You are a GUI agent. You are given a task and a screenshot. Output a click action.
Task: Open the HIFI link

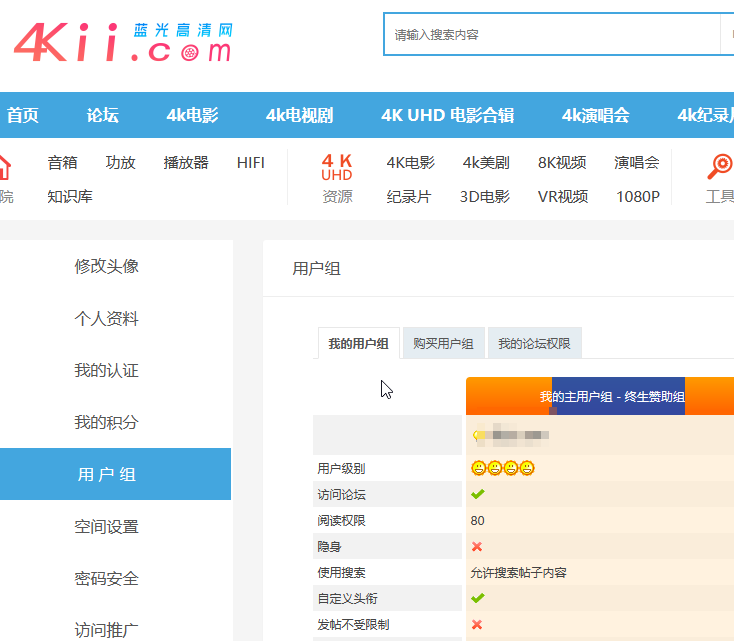click(x=250, y=163)
